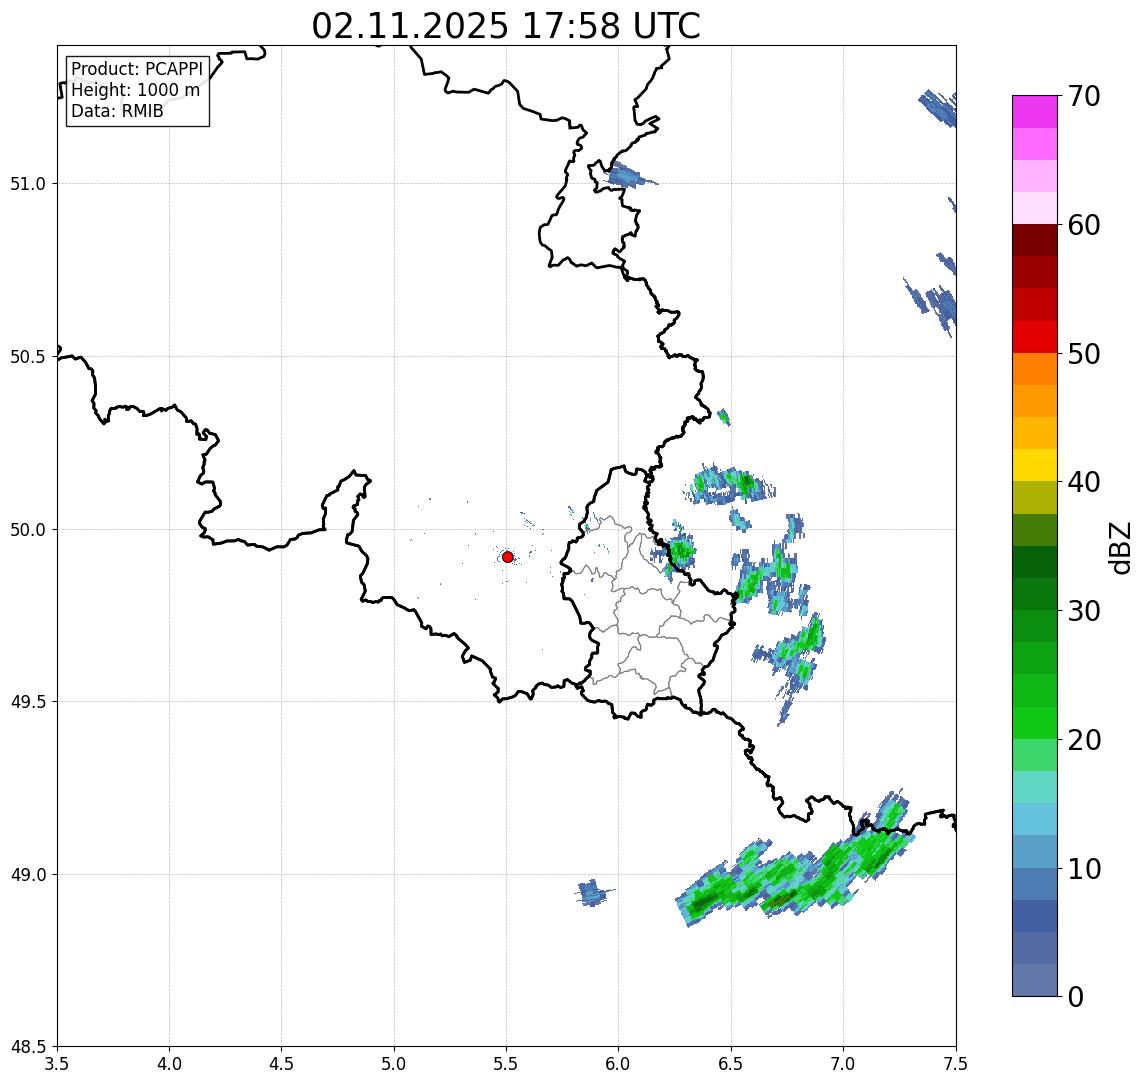Screen dimensions: 1145x1084
Task: Click the latitude axis label 48.5
Action: pyautogui.click(x=28, y=1047)
